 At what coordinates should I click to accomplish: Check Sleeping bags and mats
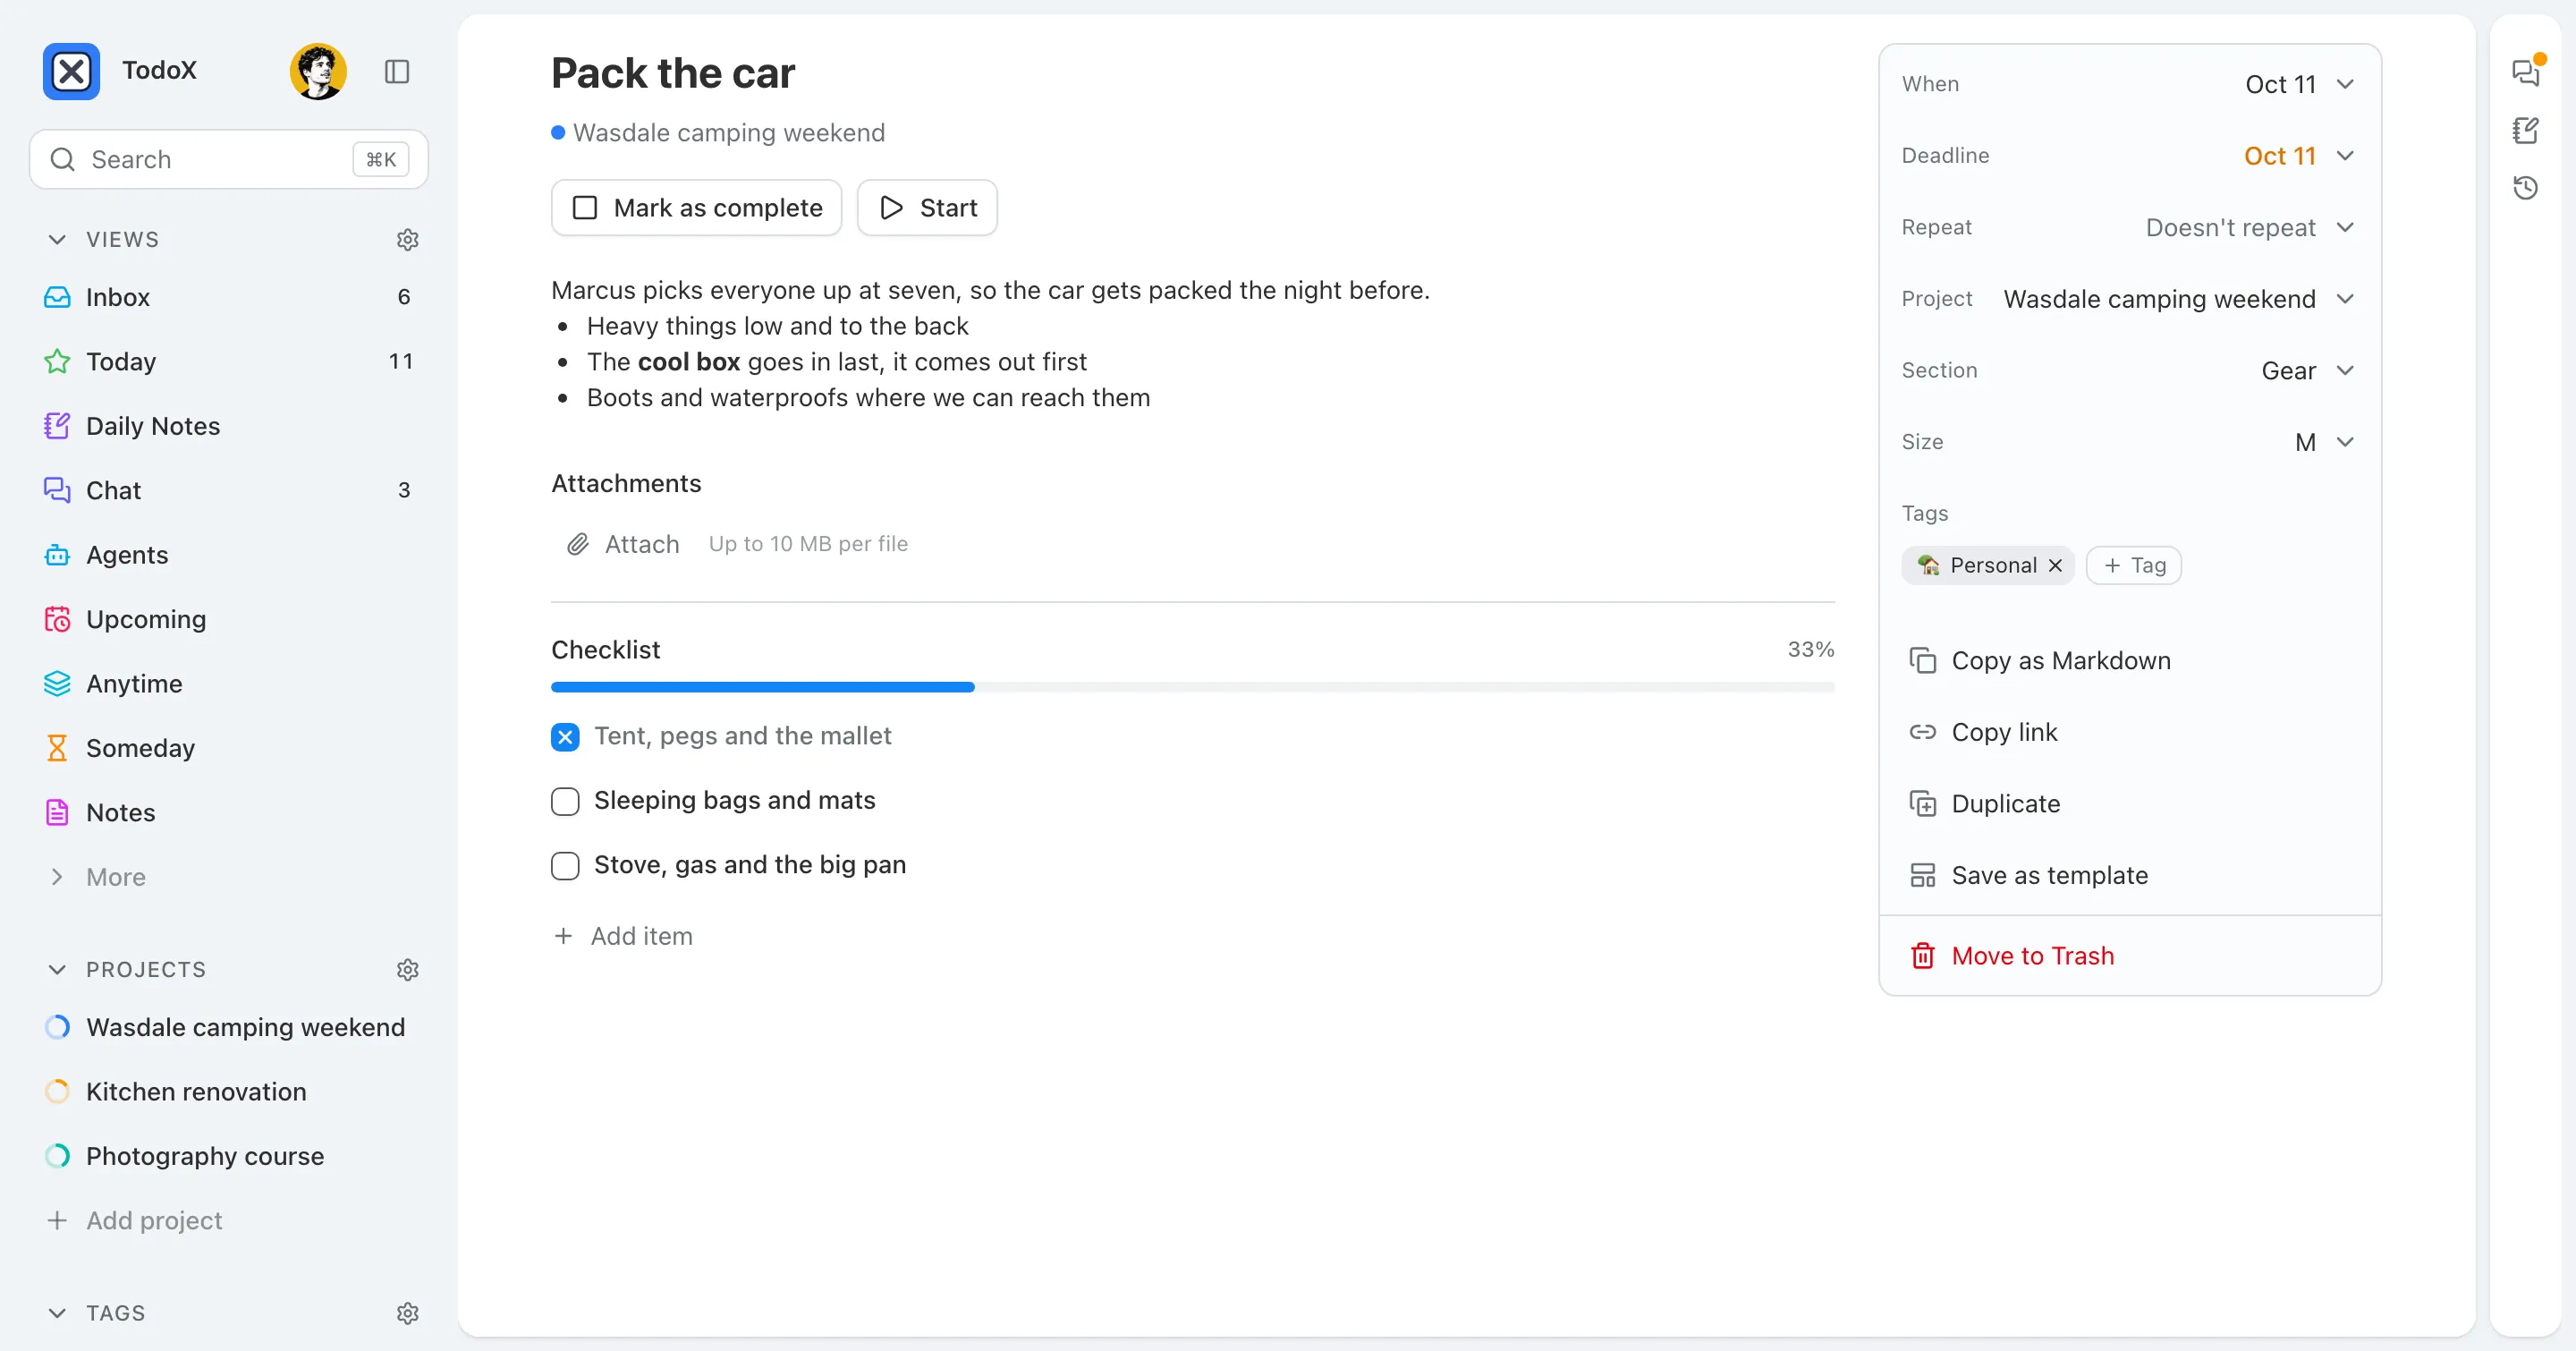[565, 801]
